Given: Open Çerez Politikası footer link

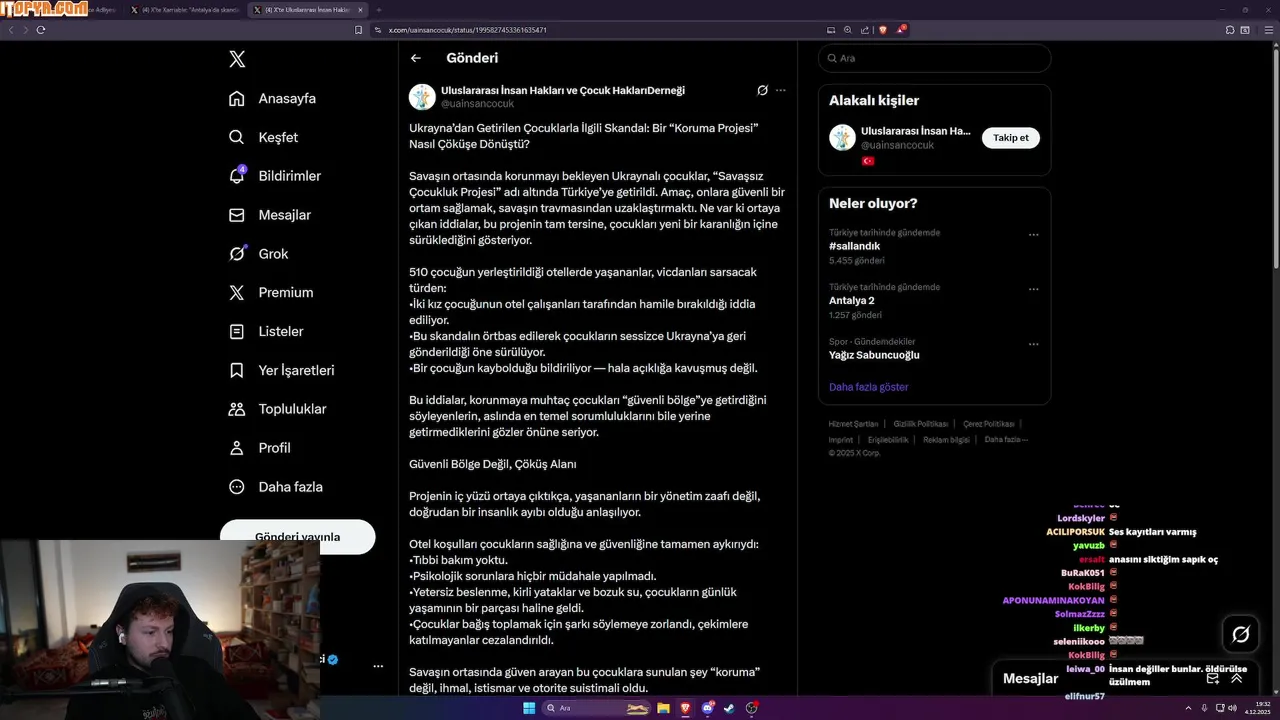Looking at the screenshot, I should click(x=989, y=424).
